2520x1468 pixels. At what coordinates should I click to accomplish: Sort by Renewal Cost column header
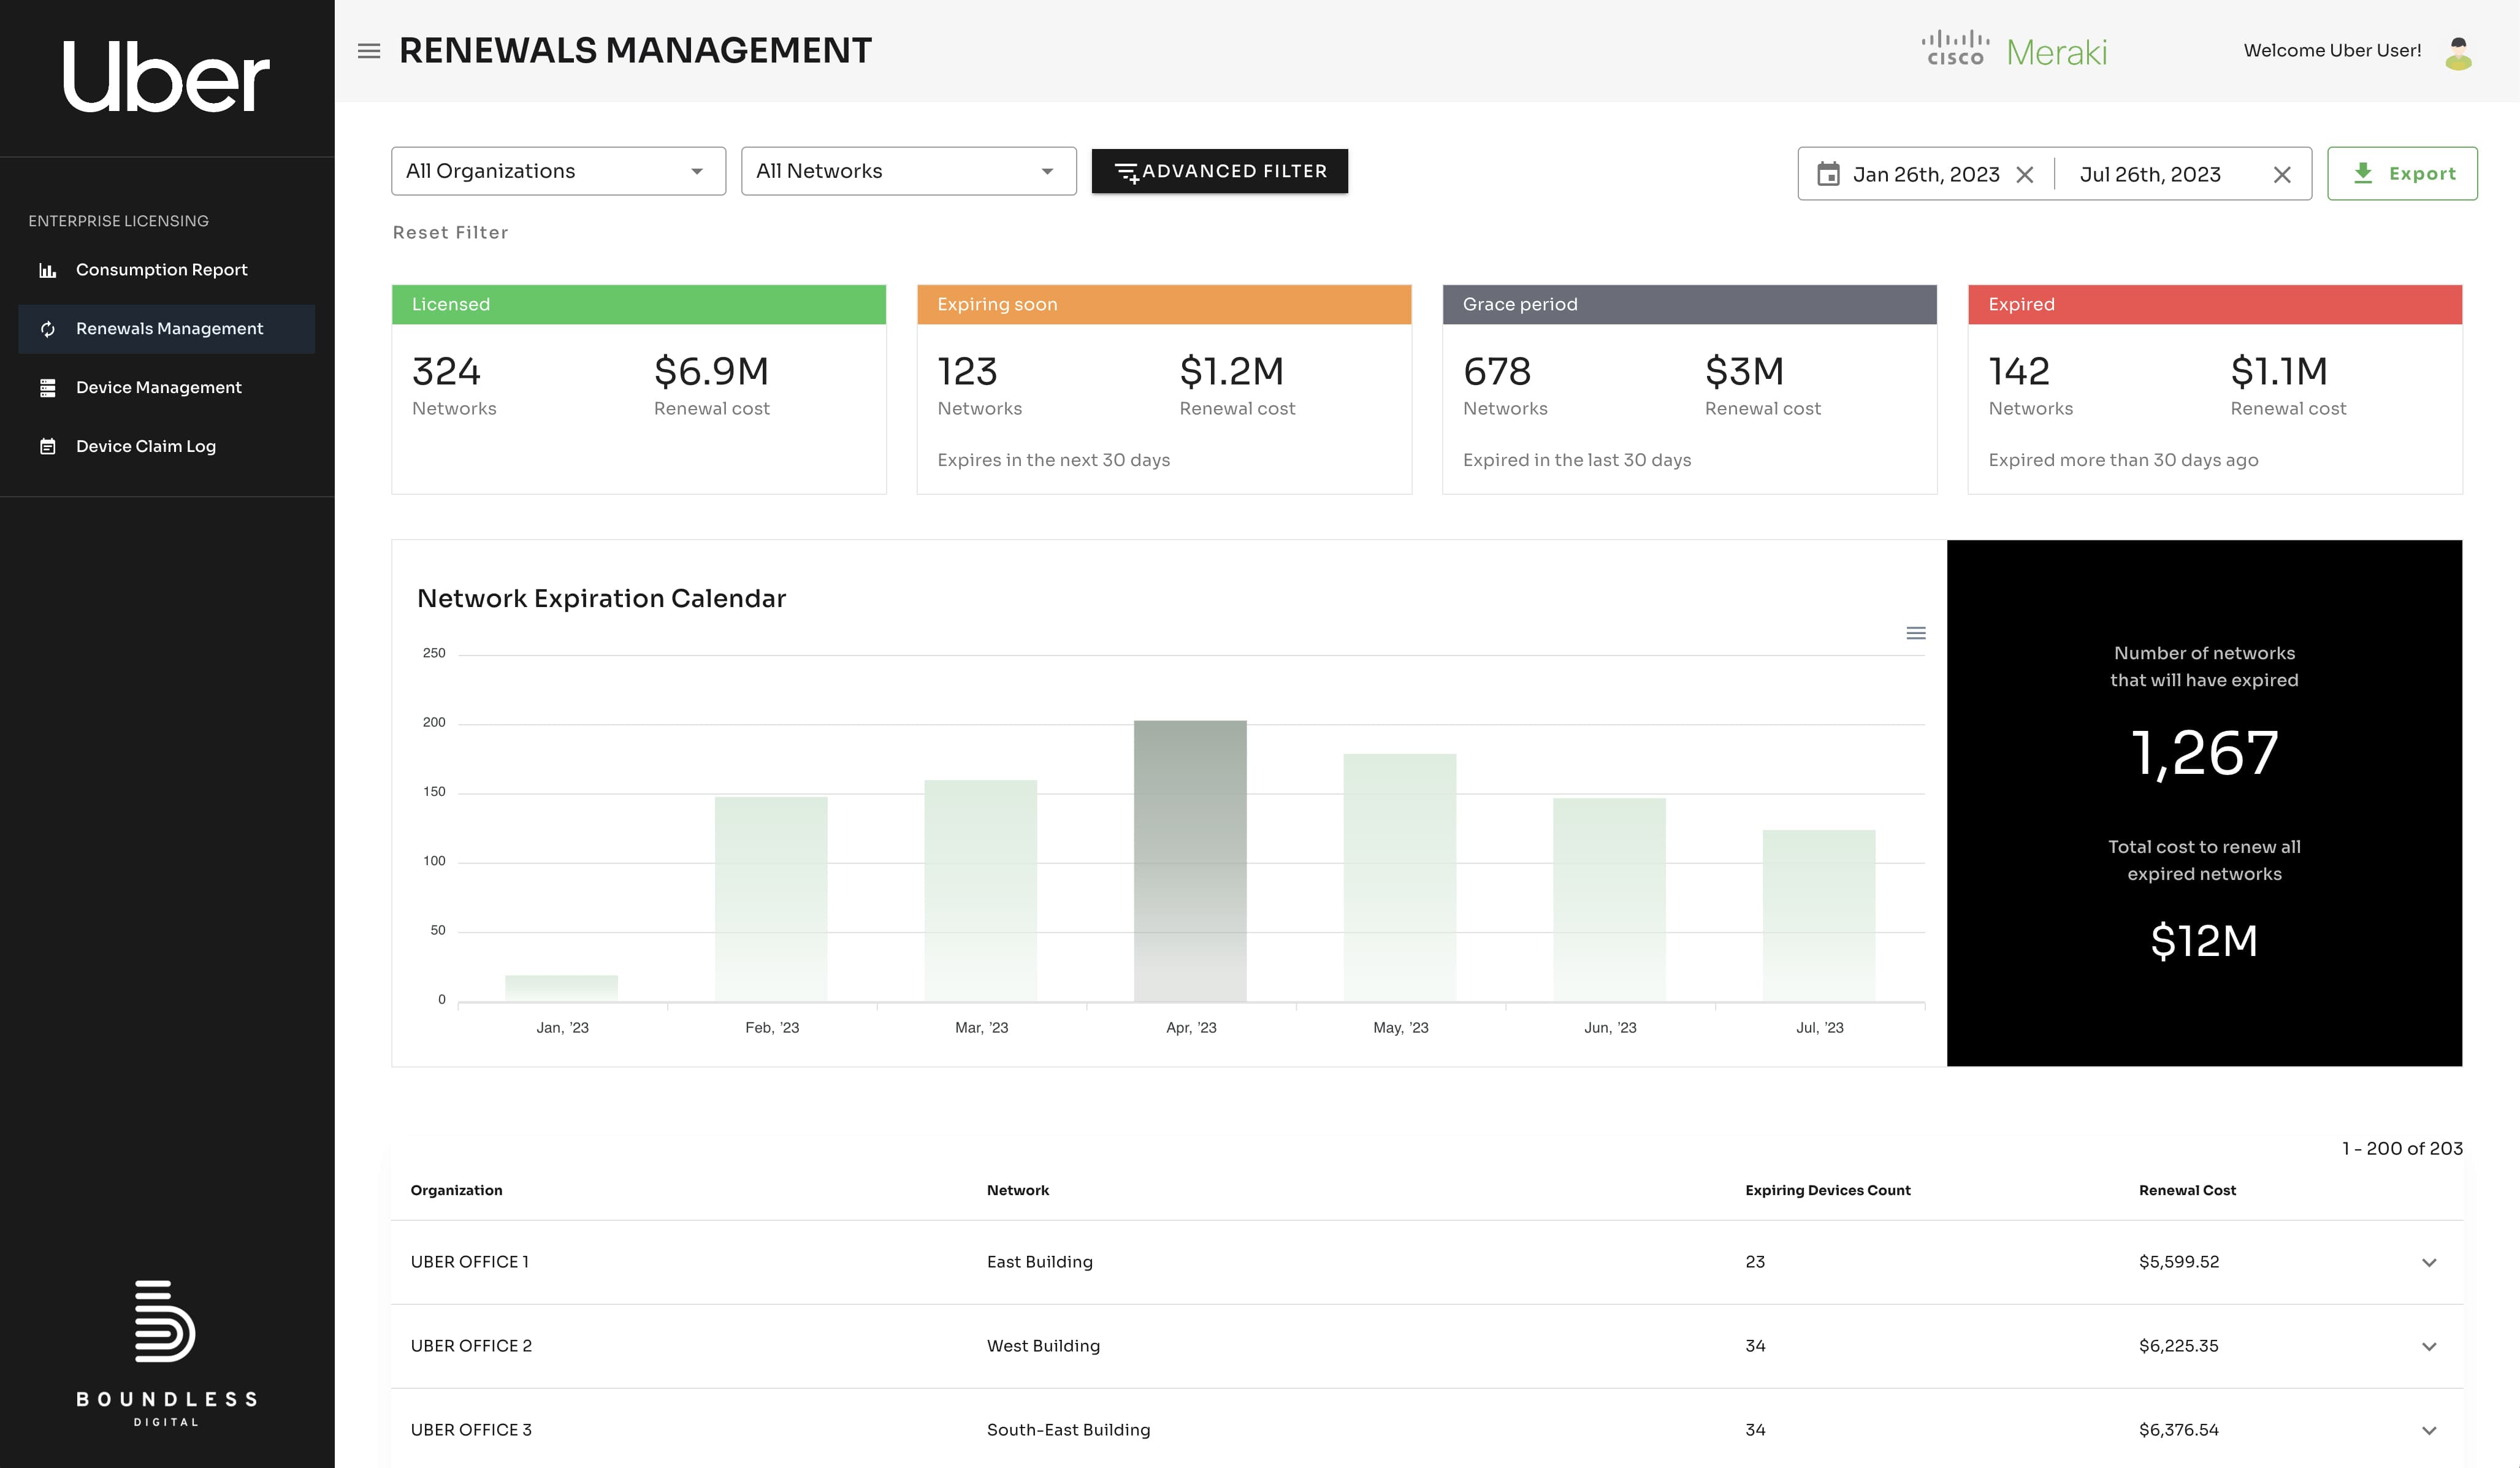[2187, 1190]
